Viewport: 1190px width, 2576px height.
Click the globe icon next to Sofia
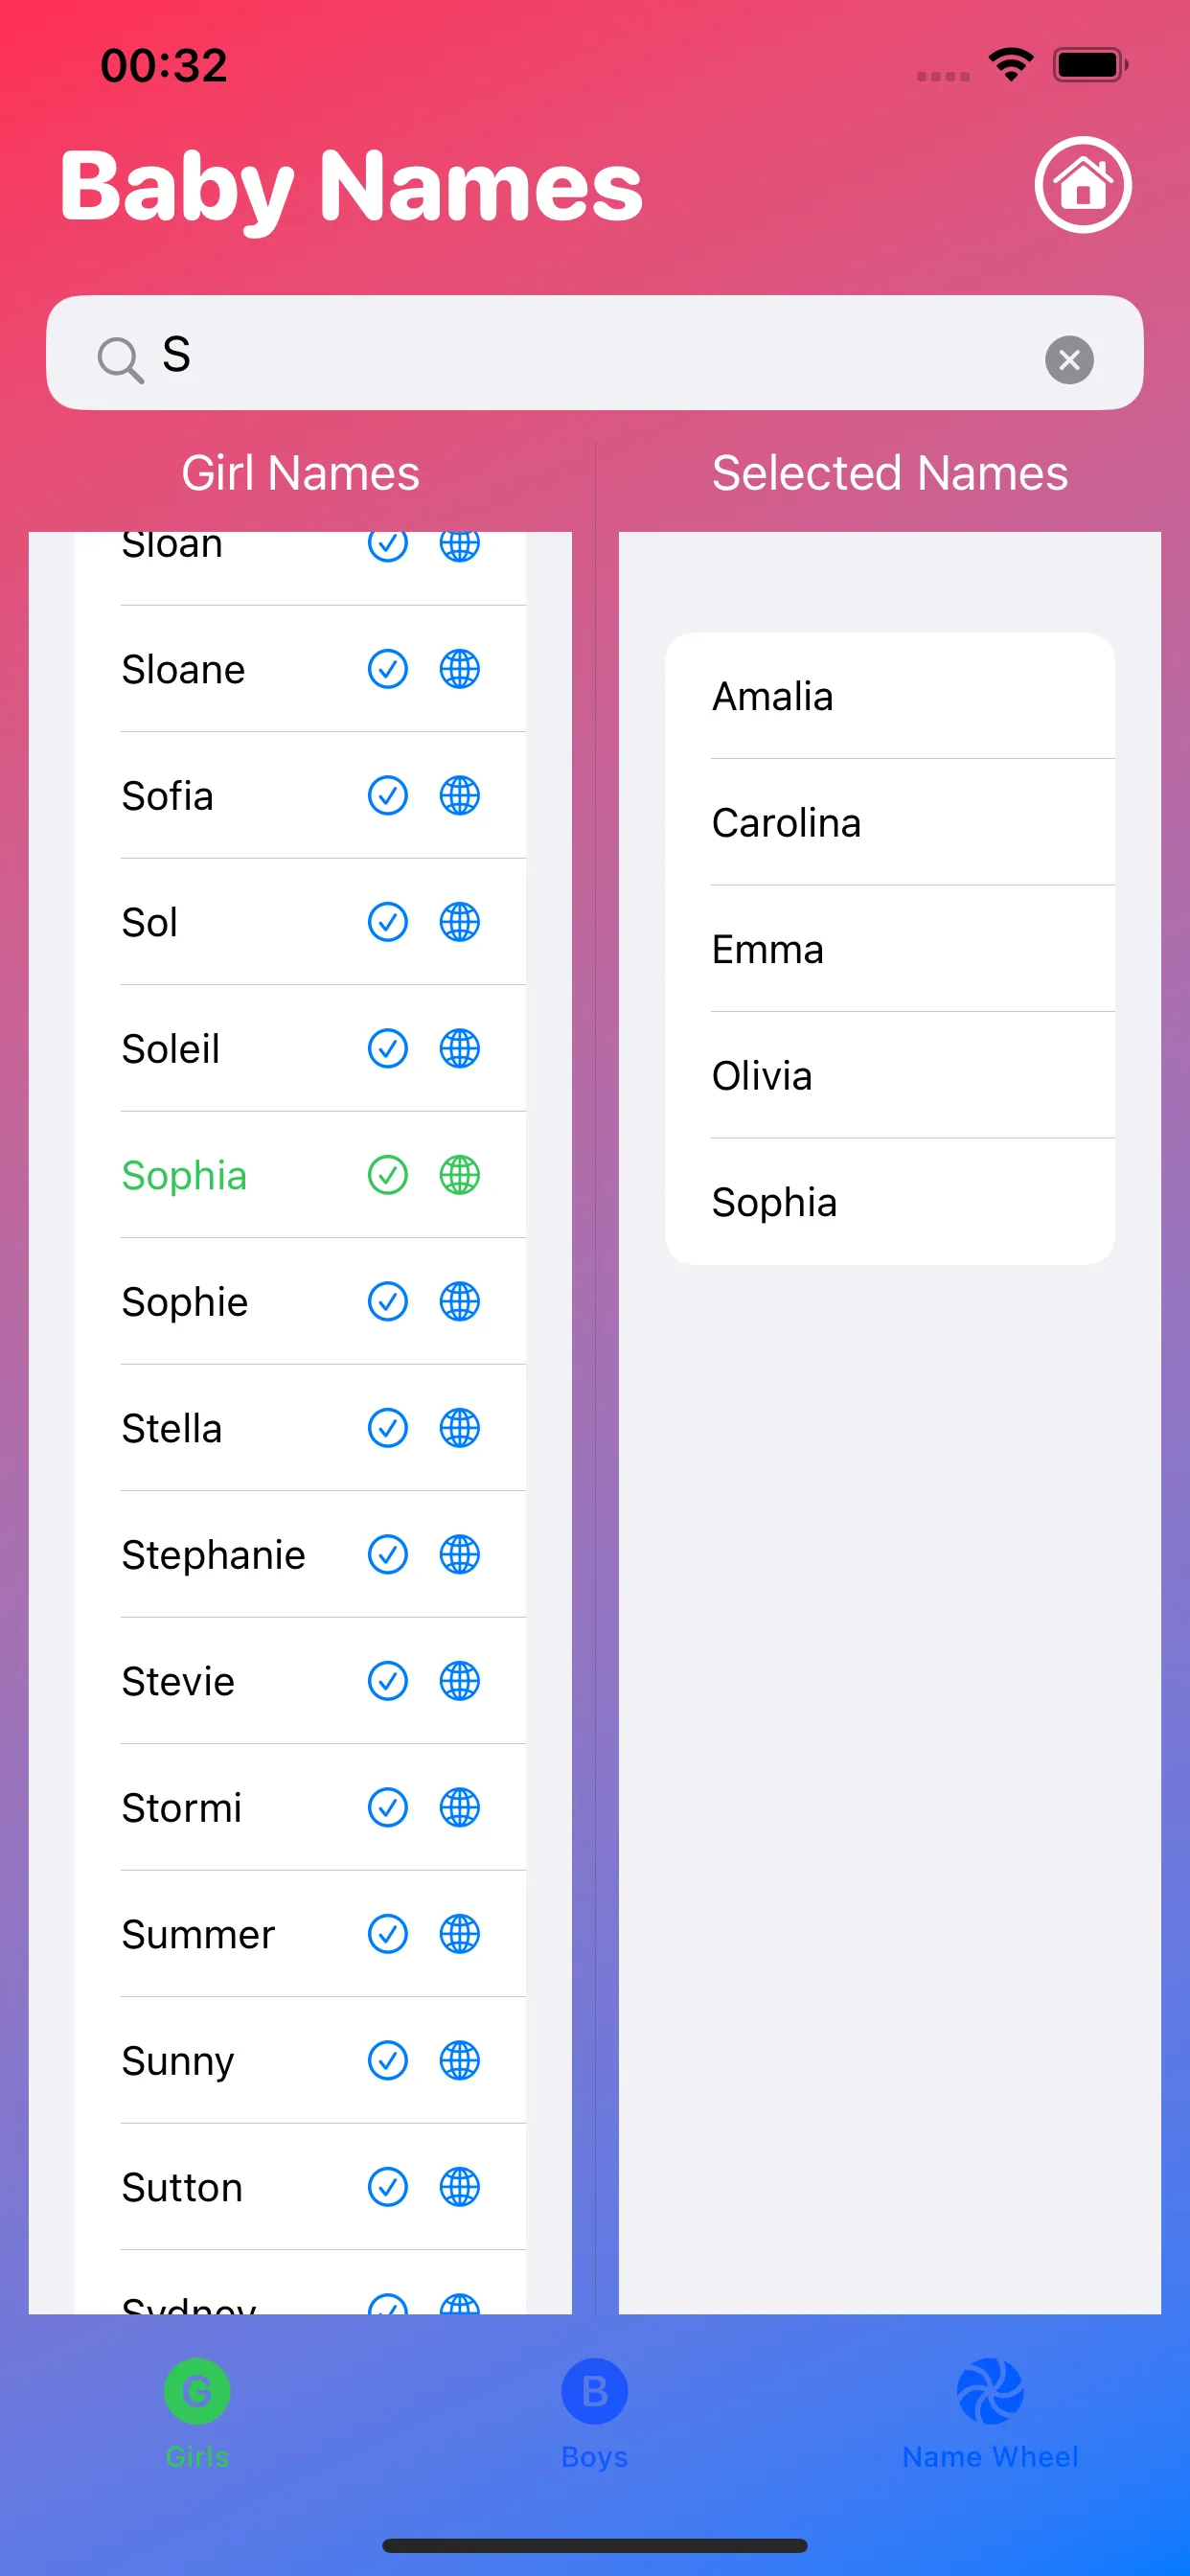459,796
